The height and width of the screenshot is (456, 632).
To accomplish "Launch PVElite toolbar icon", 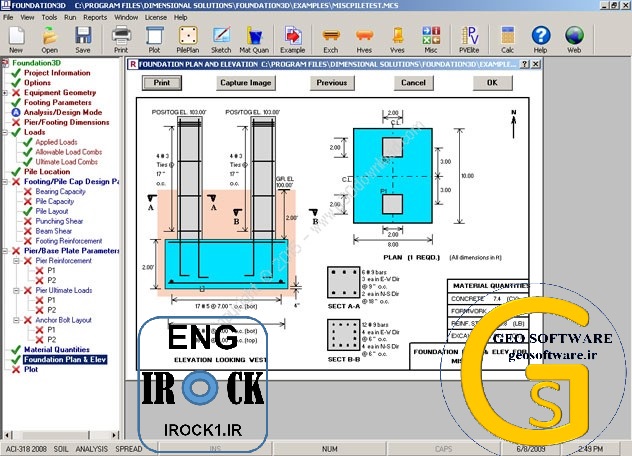I will pos(469,40).
